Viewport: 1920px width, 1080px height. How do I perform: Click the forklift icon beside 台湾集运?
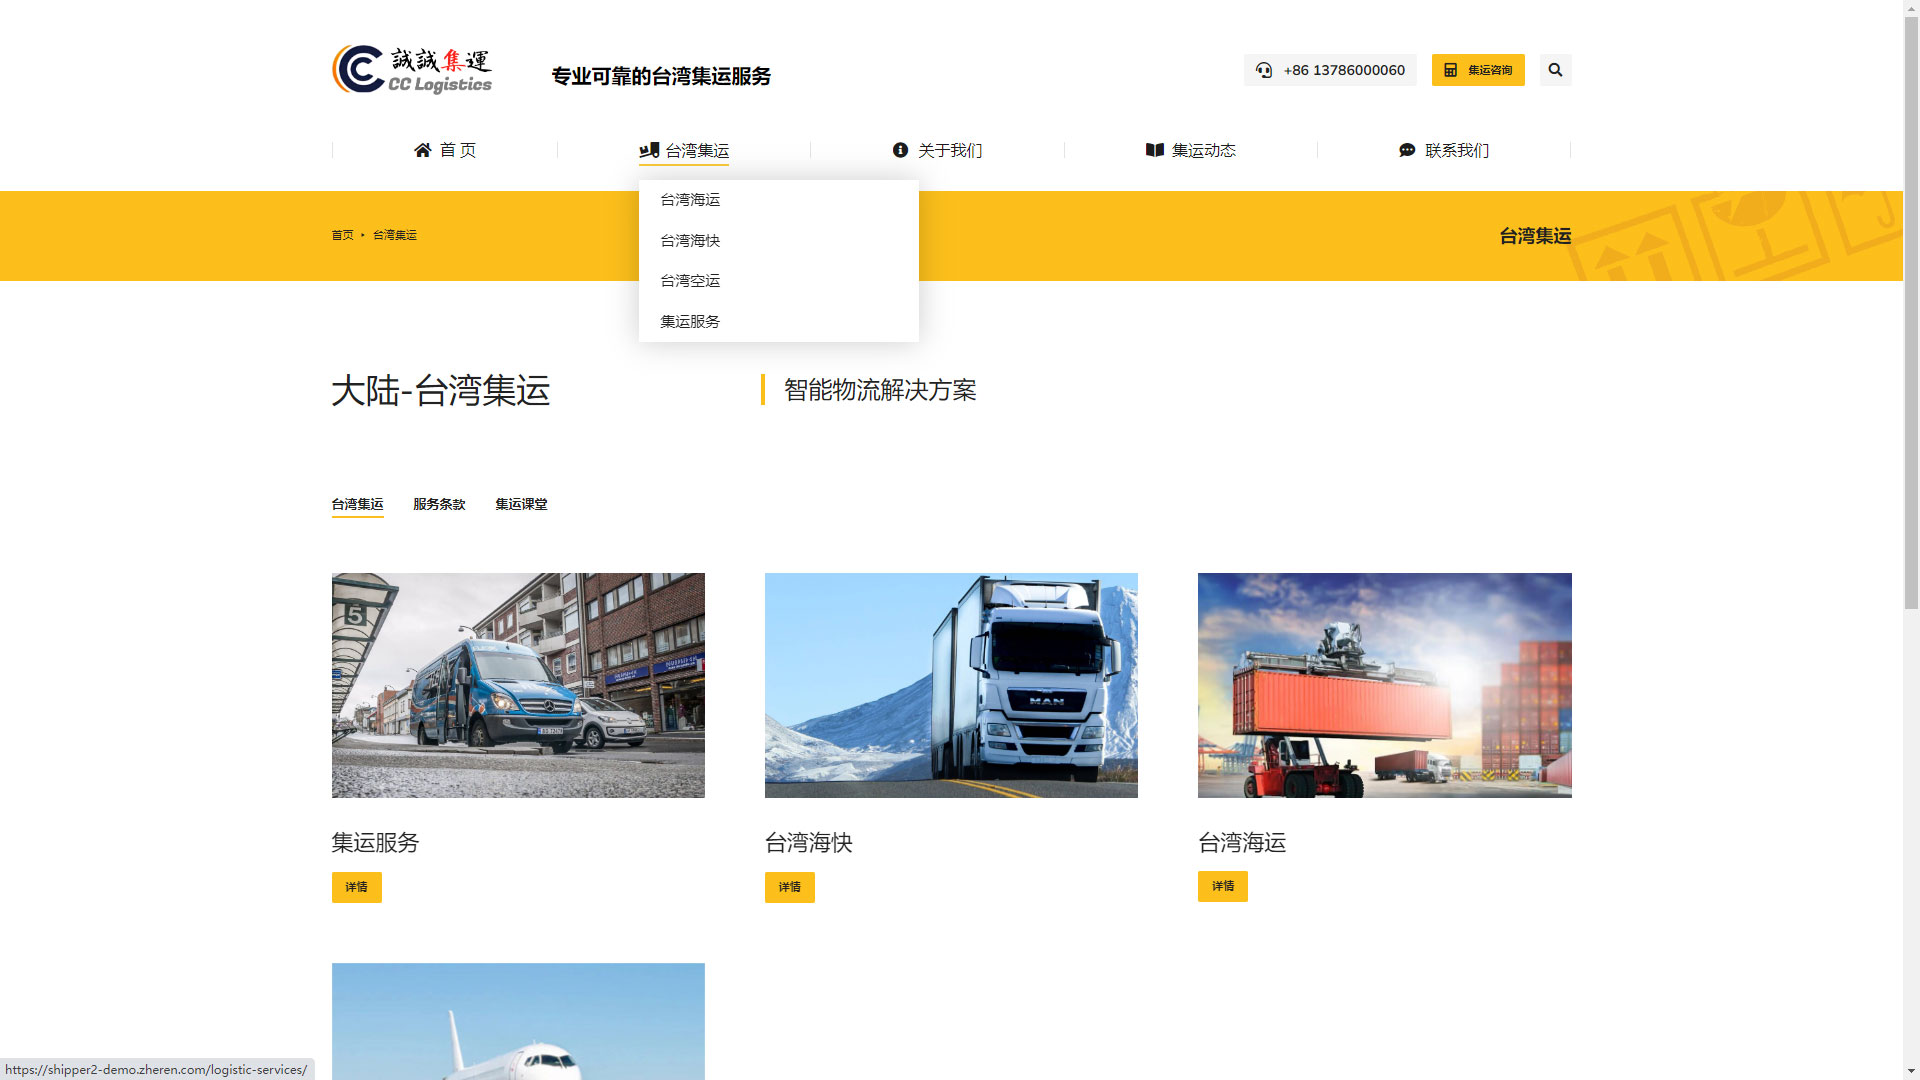click(x=649, y=150)
